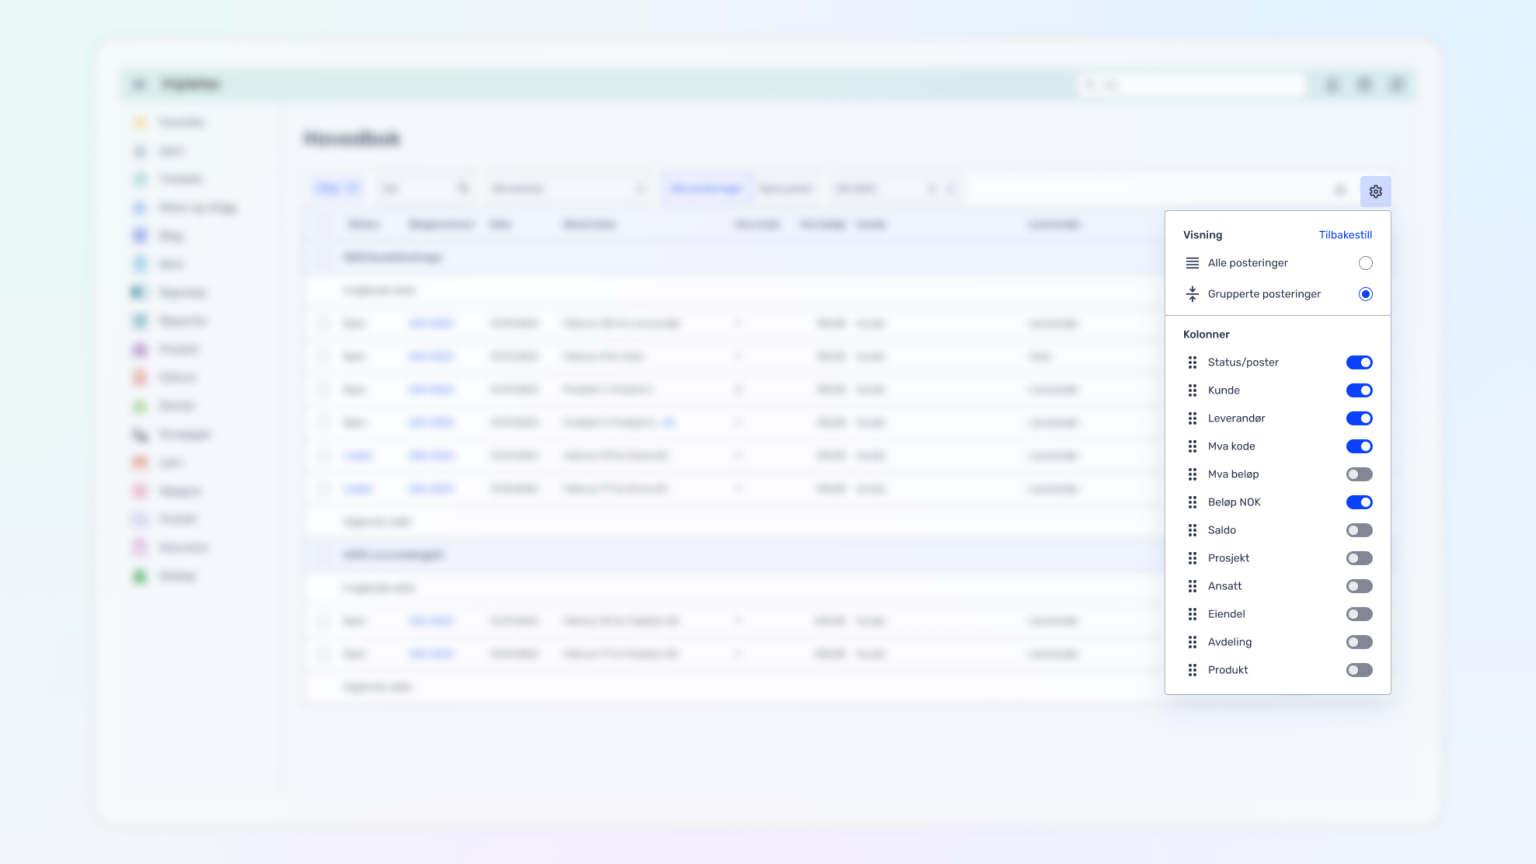Screen dimensions: 1536x864
Task: Select the Alle posteringer radio button
Action: pyautogui.click(x=1365, y=263)
